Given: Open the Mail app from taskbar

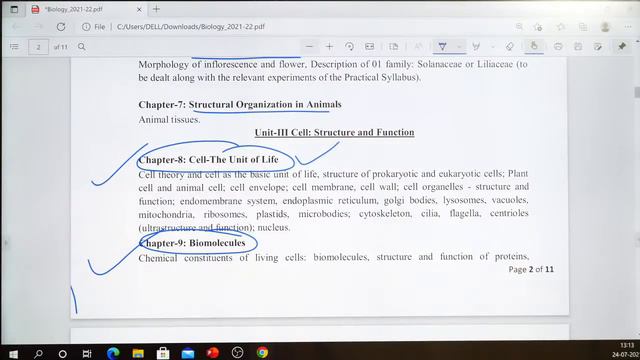Looking at the screenshot, I should [188, 353].
